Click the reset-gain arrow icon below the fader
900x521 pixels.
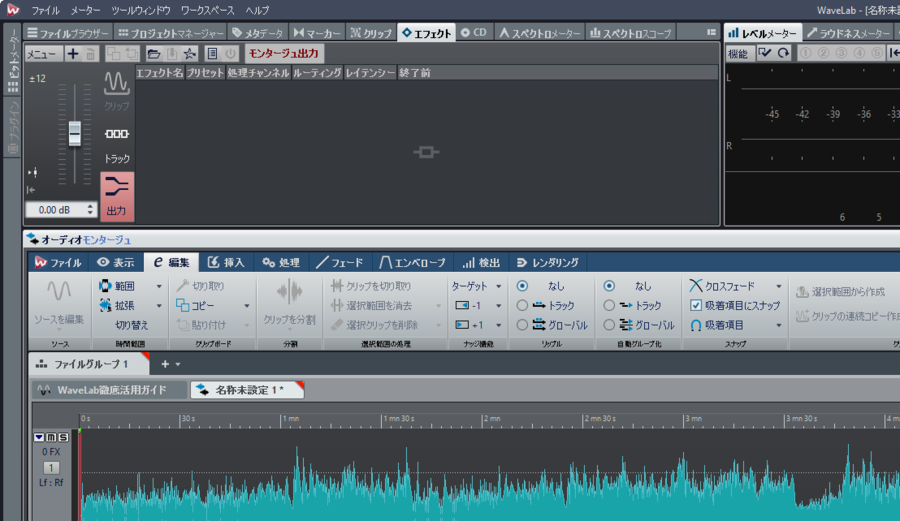[x=31, y=190]
